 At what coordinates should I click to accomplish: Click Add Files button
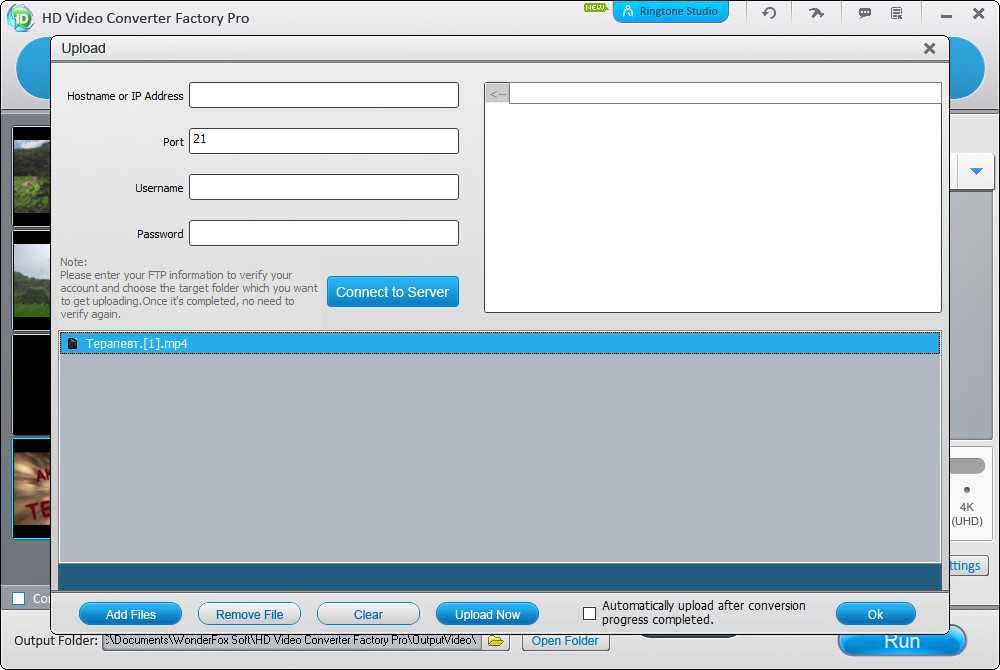130,614
